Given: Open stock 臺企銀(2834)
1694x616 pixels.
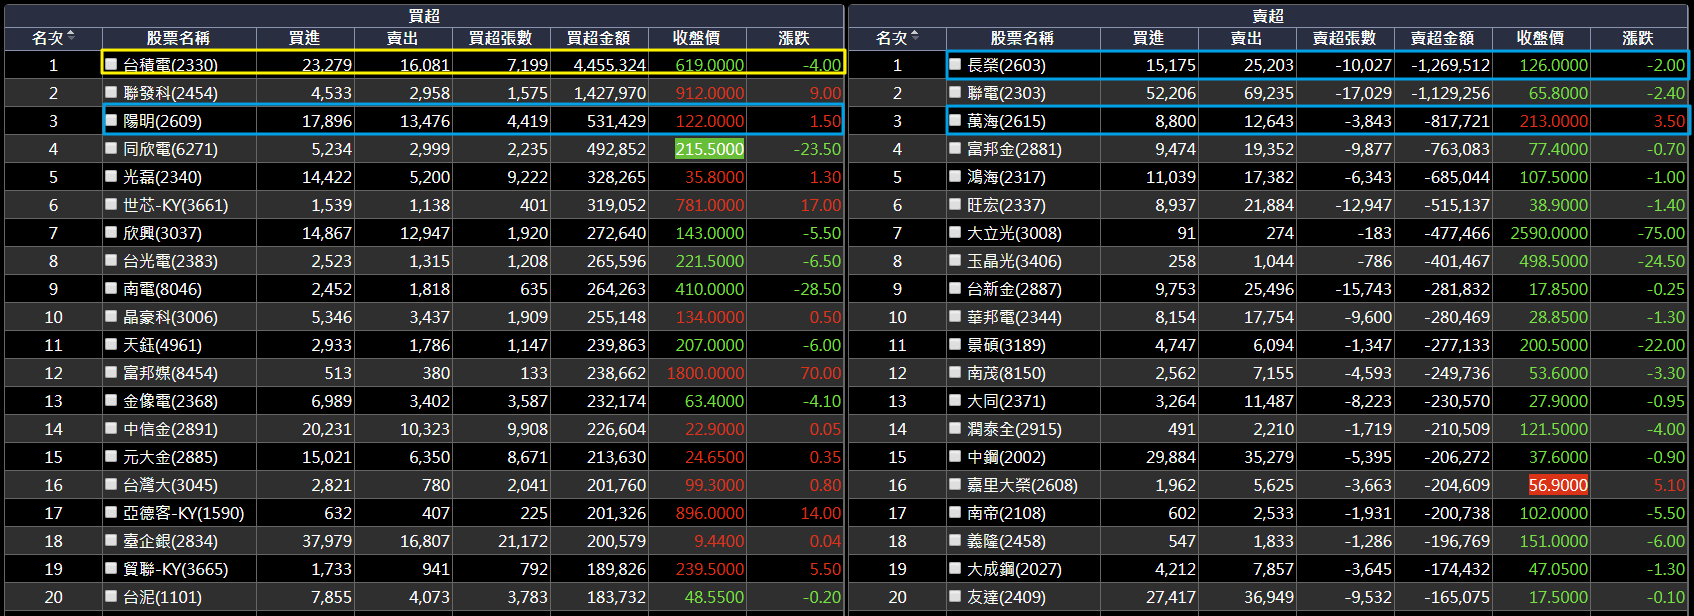Looking at the screenshot, I should [170, 541].
